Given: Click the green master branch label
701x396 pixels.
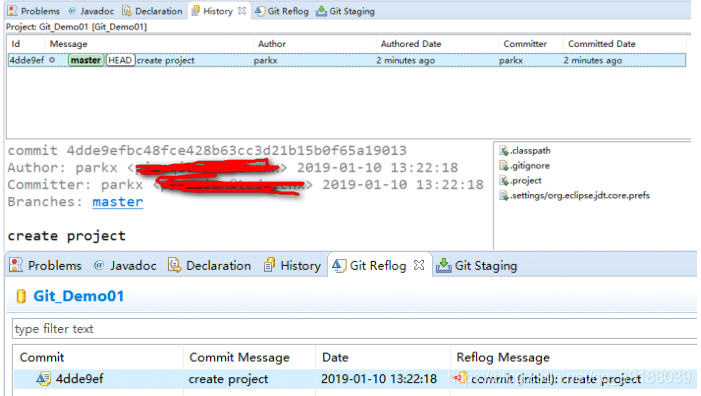Looking at the screenshot, I should pos(86,60).
